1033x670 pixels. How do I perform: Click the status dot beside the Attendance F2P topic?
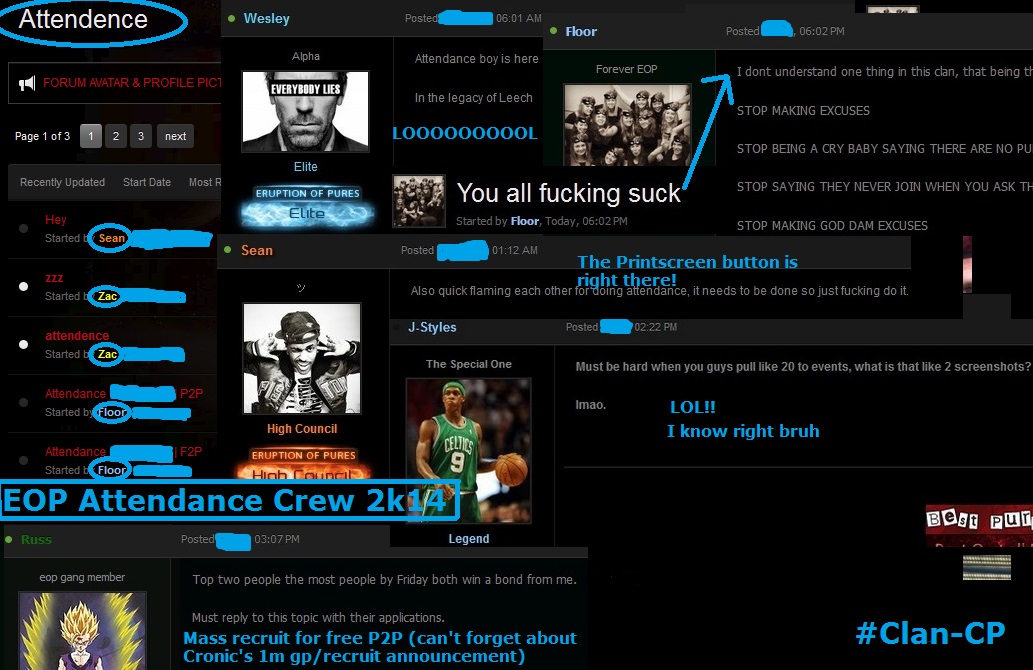pyautogui.click(x=24, y=461)
